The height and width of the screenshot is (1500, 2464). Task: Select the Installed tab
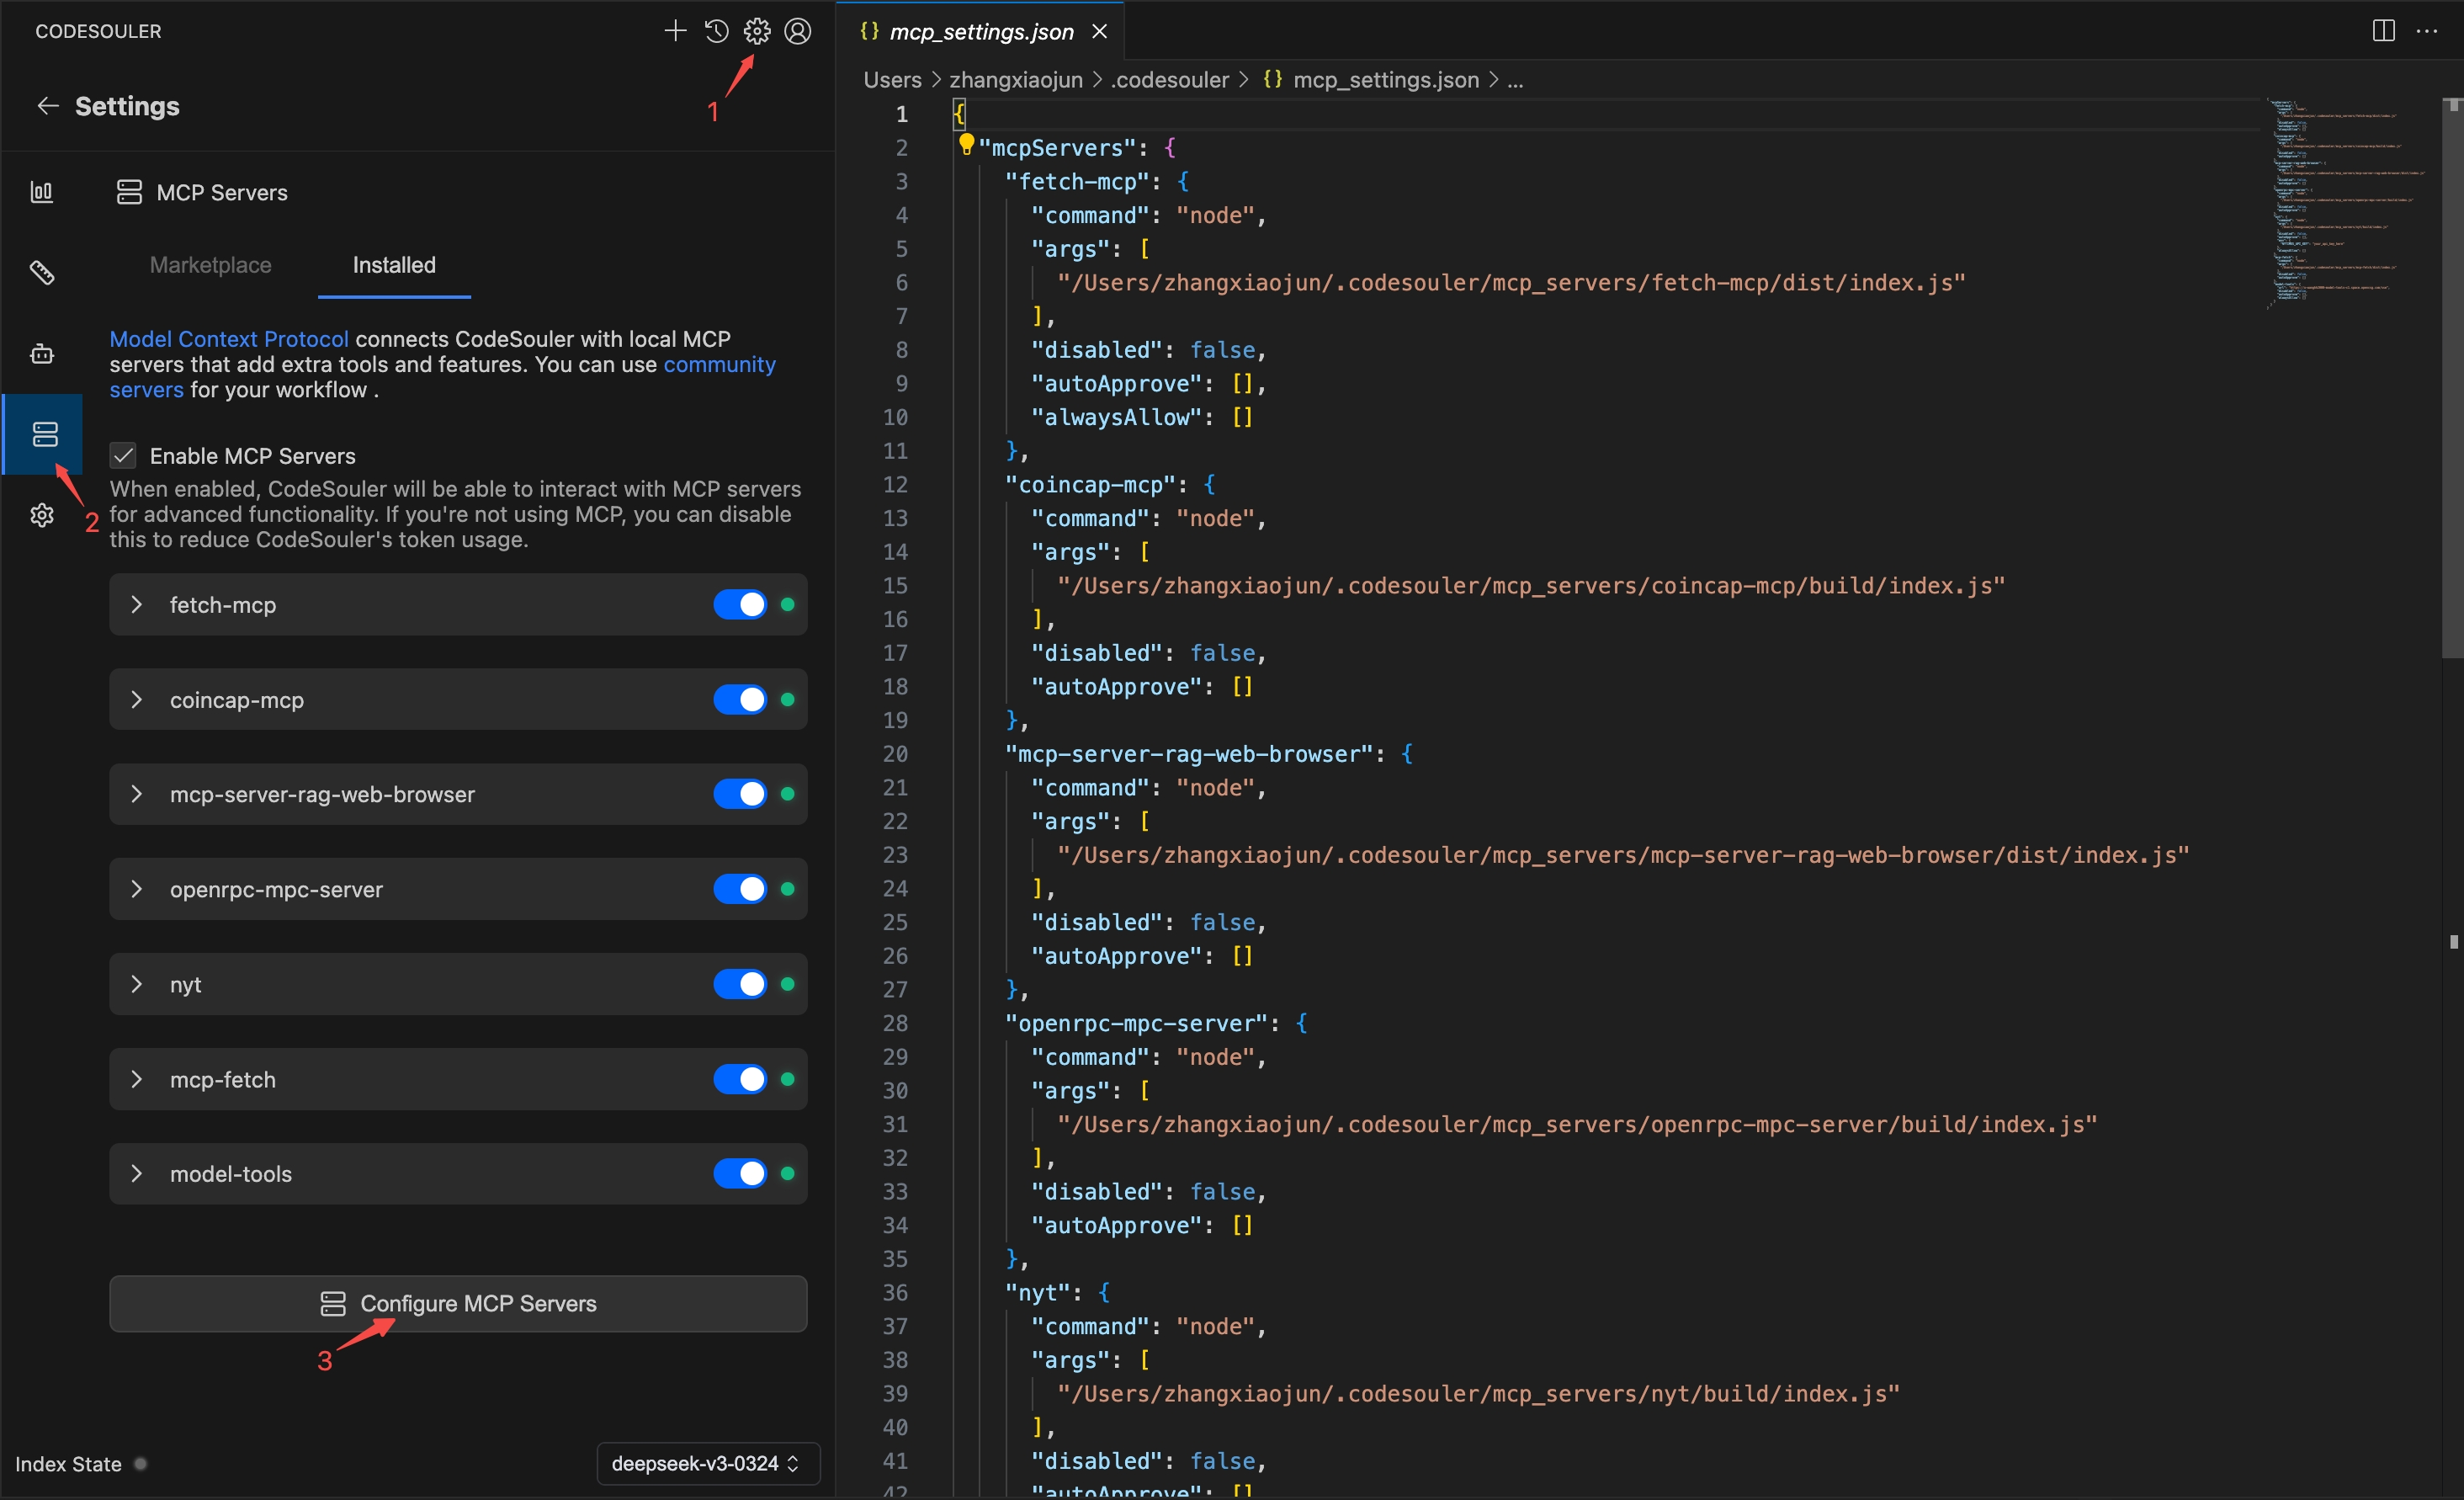pos(394,265)
